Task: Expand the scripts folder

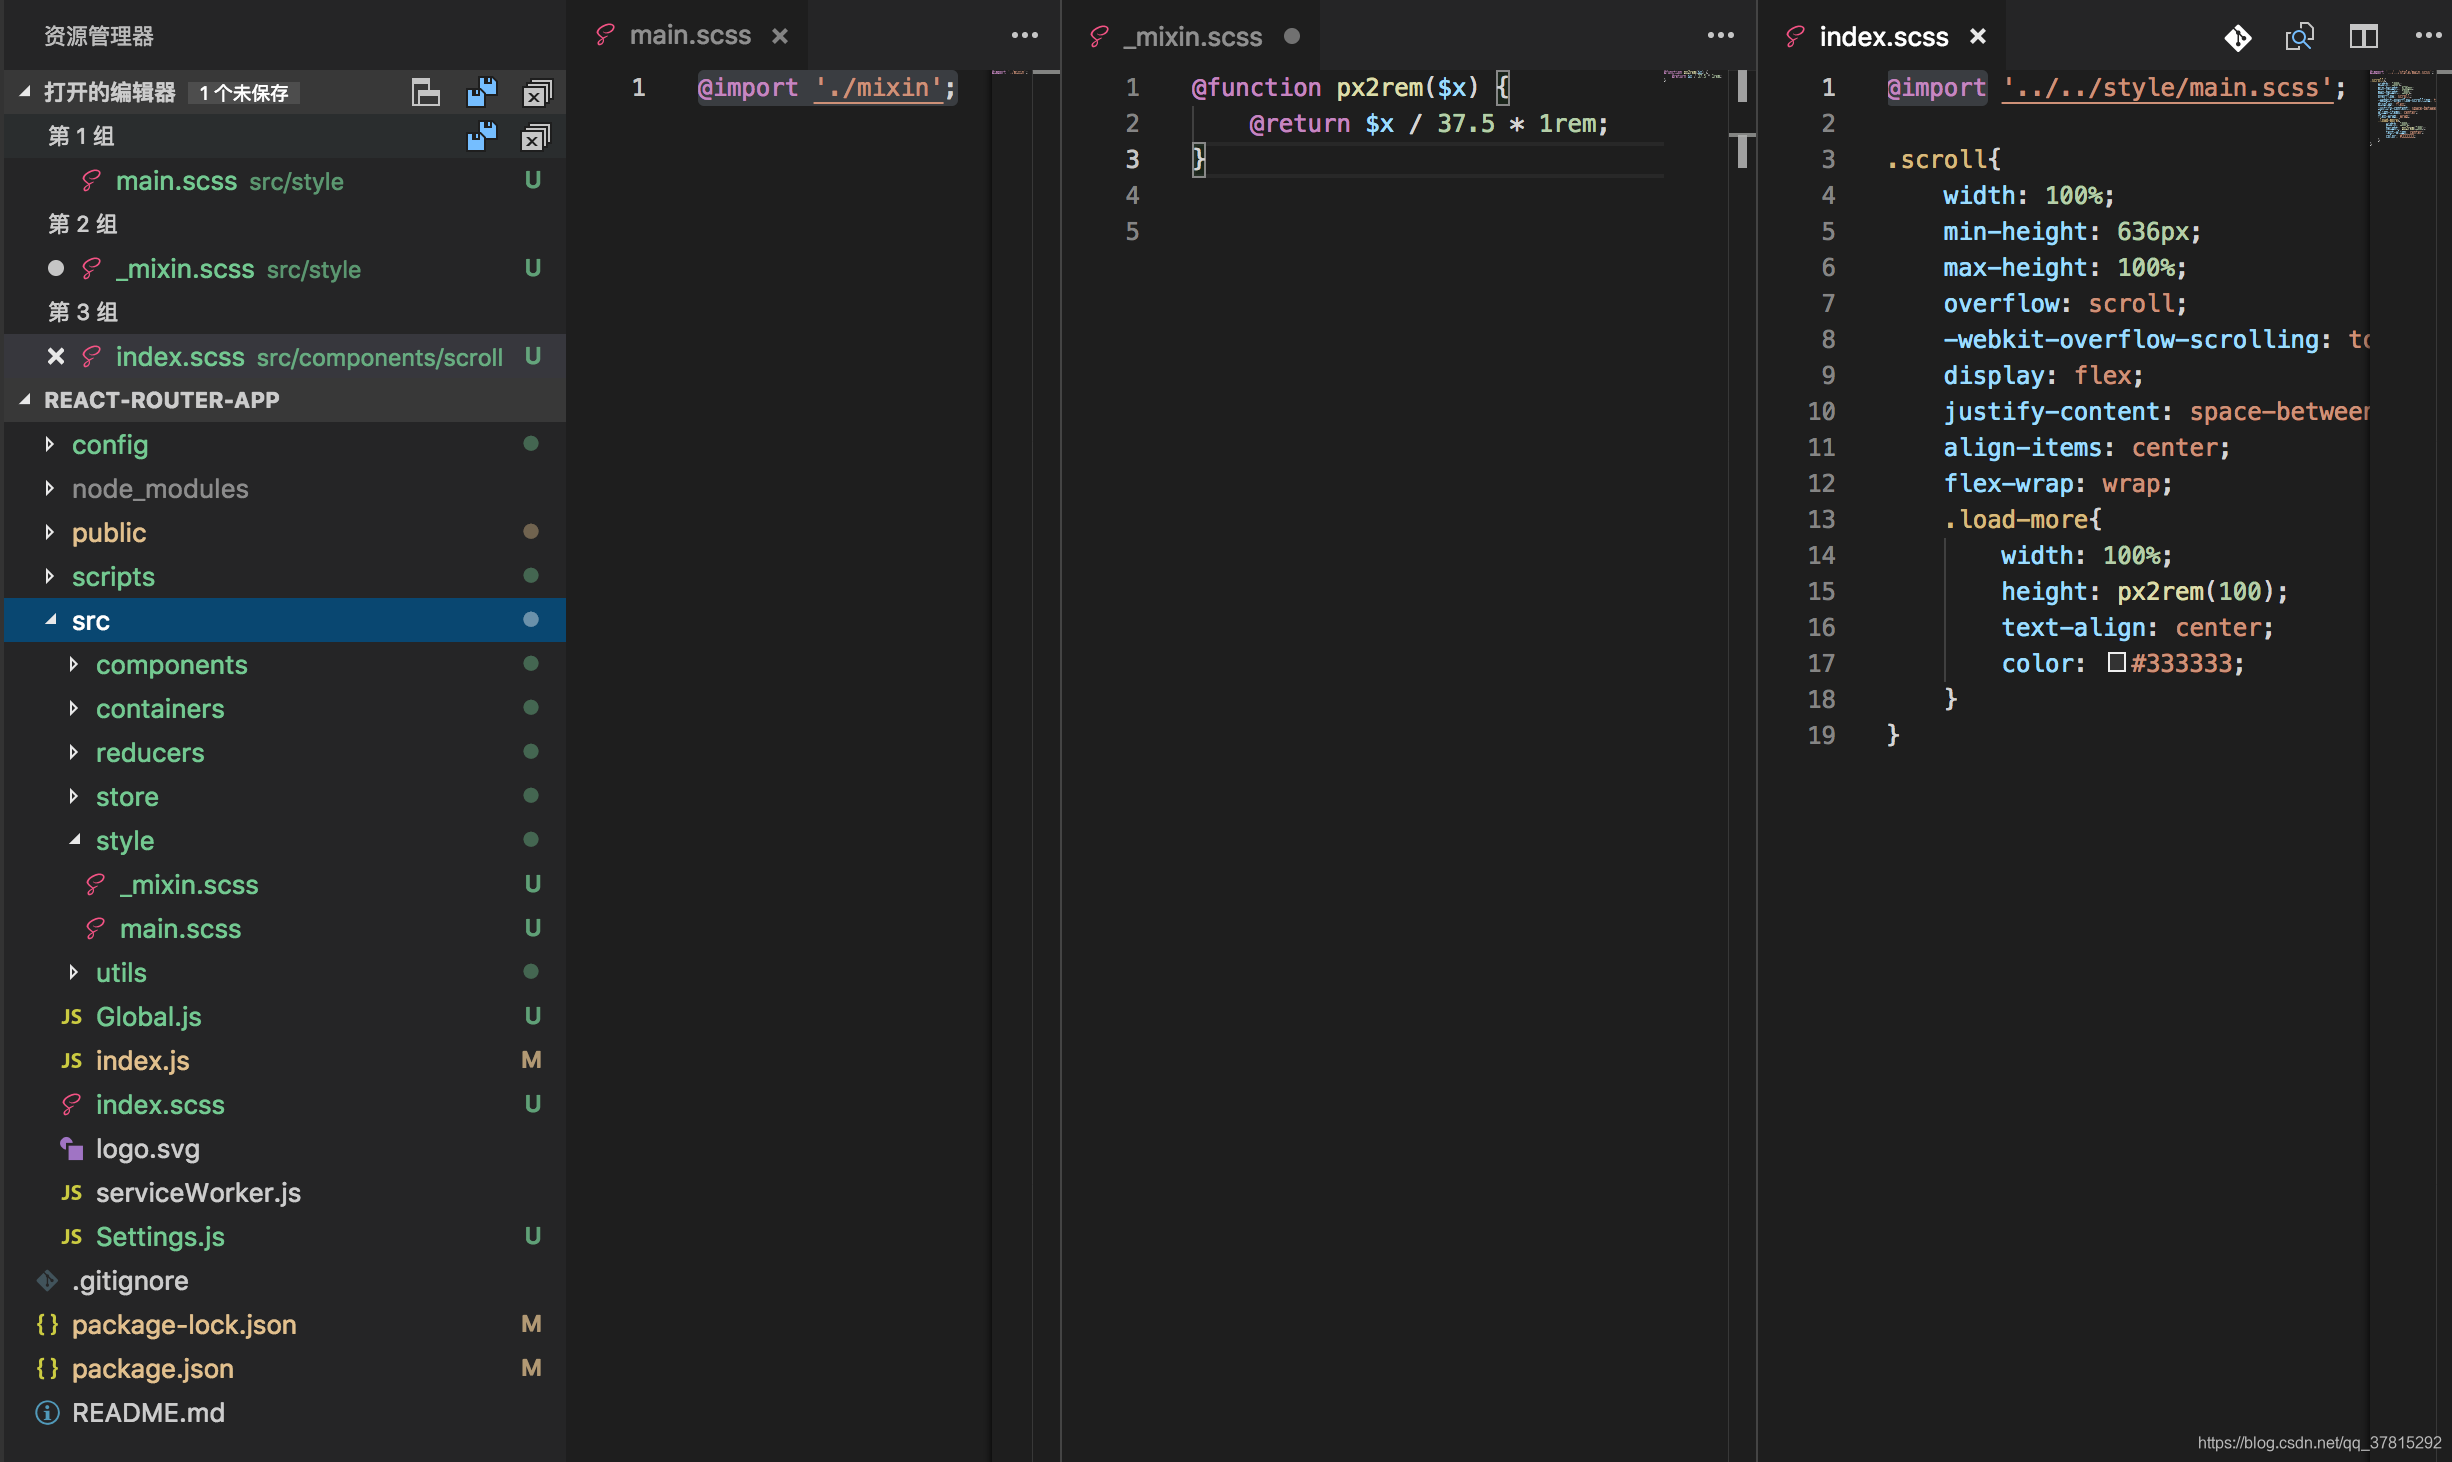Action: 49,576
